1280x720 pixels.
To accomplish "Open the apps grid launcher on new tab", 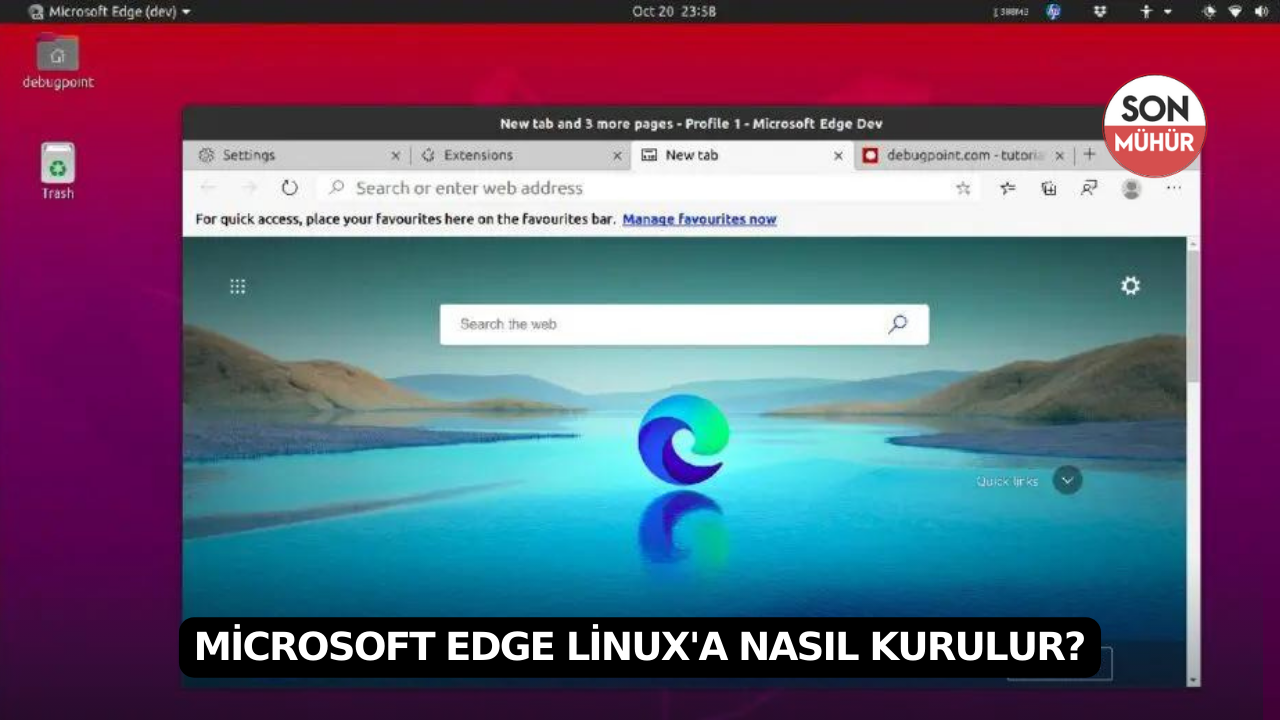I will (237, 286).
